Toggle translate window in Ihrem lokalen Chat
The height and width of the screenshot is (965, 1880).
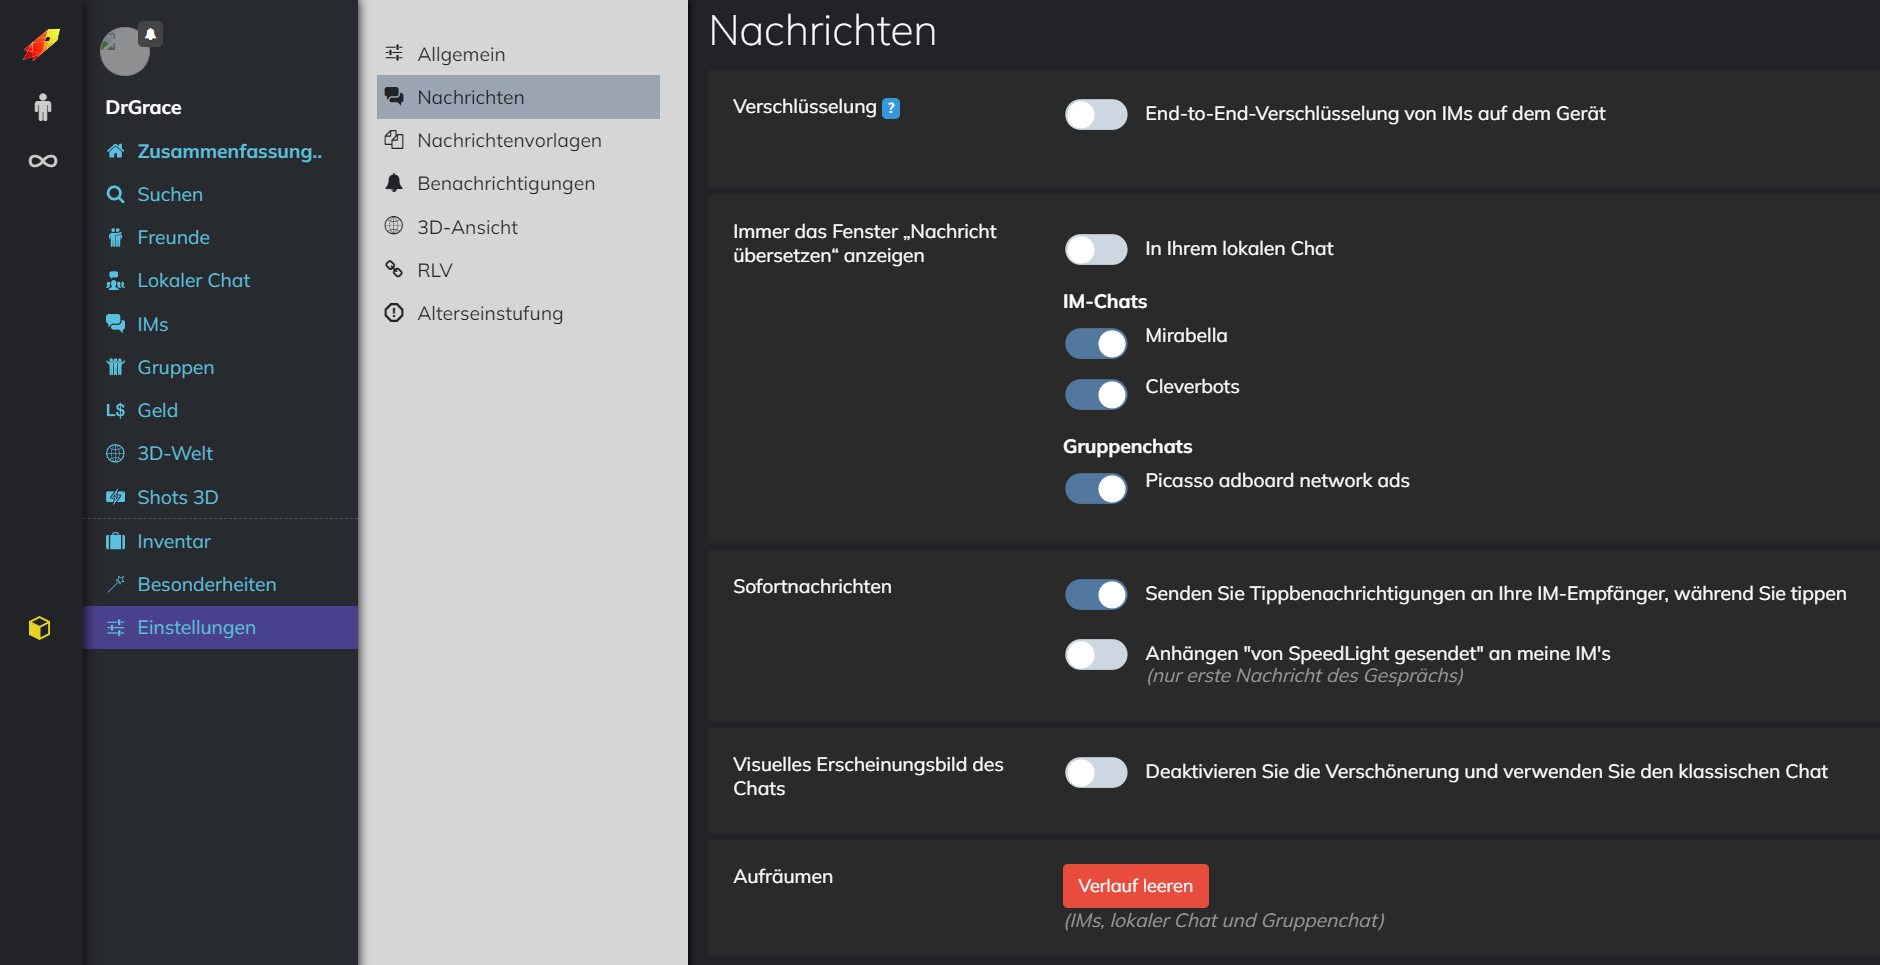[x=1096, y=250]
